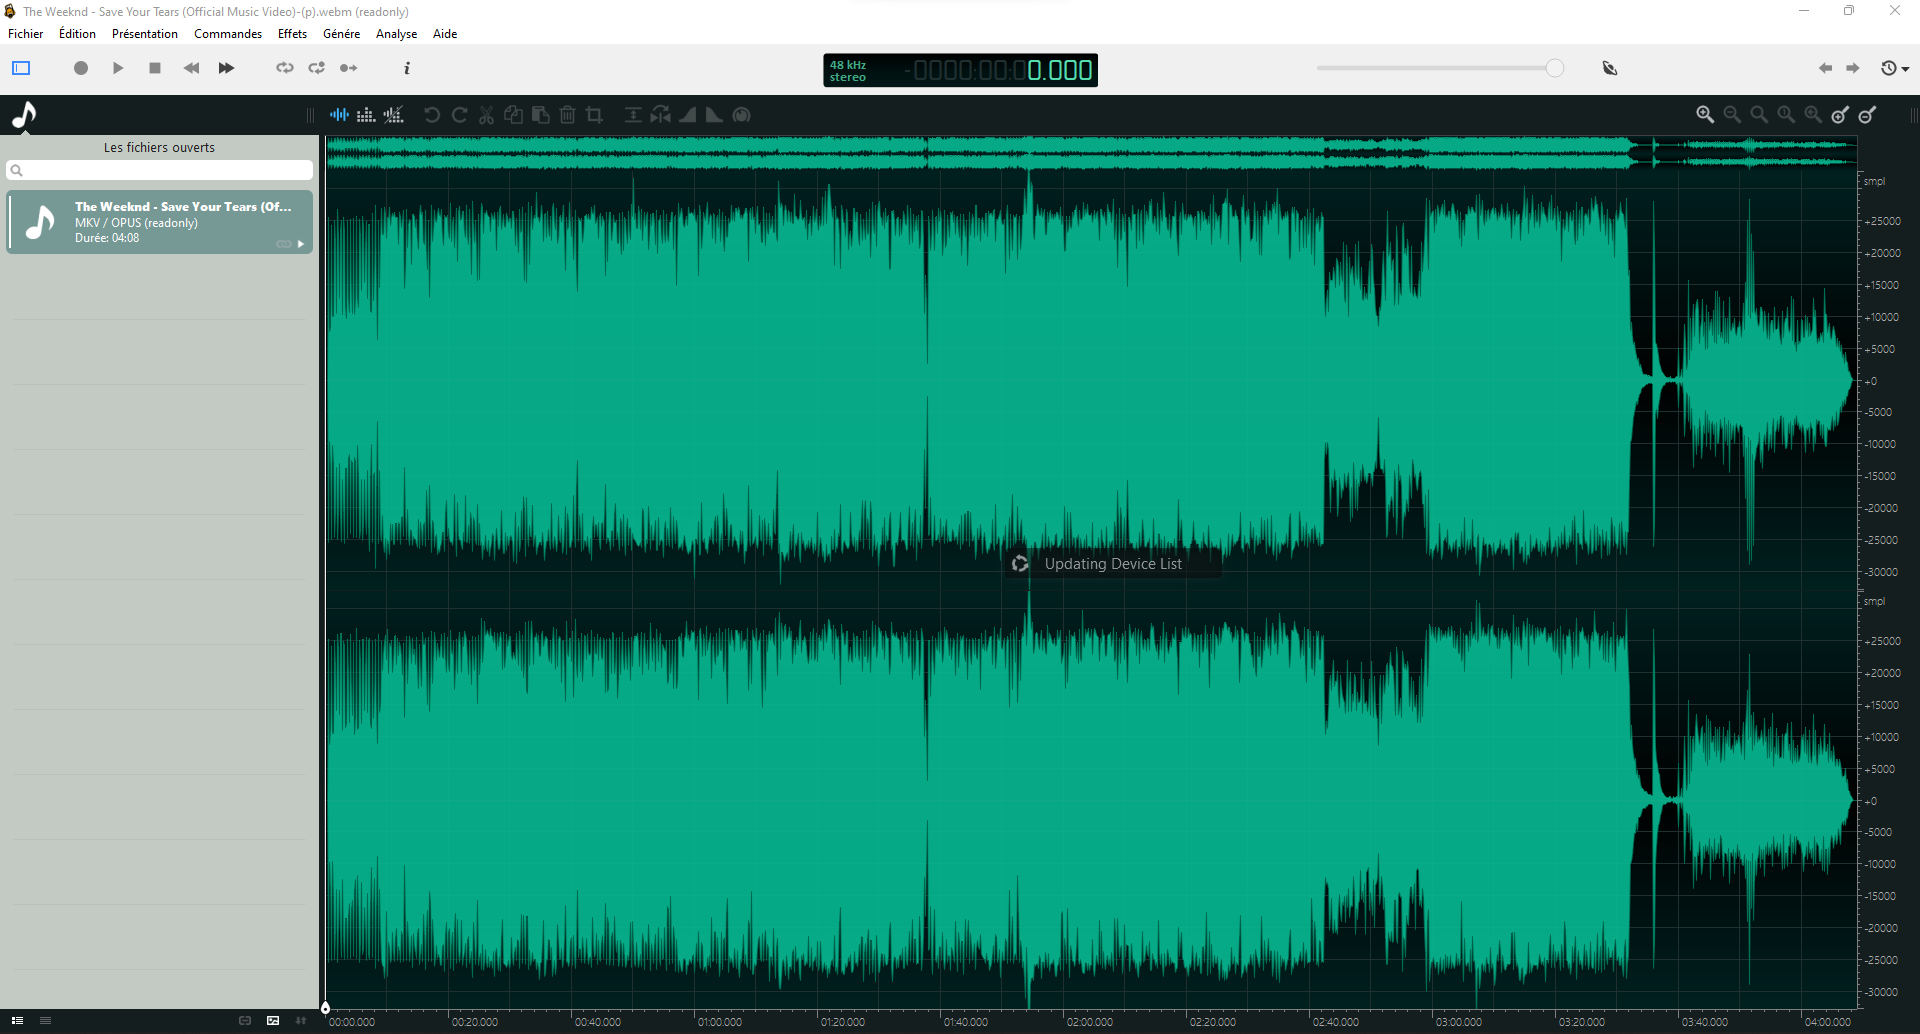Screen dimensions: 1920x1034
Task: Zoom in with the magnifier plus icon
Action: click(x=1705, y=115)
